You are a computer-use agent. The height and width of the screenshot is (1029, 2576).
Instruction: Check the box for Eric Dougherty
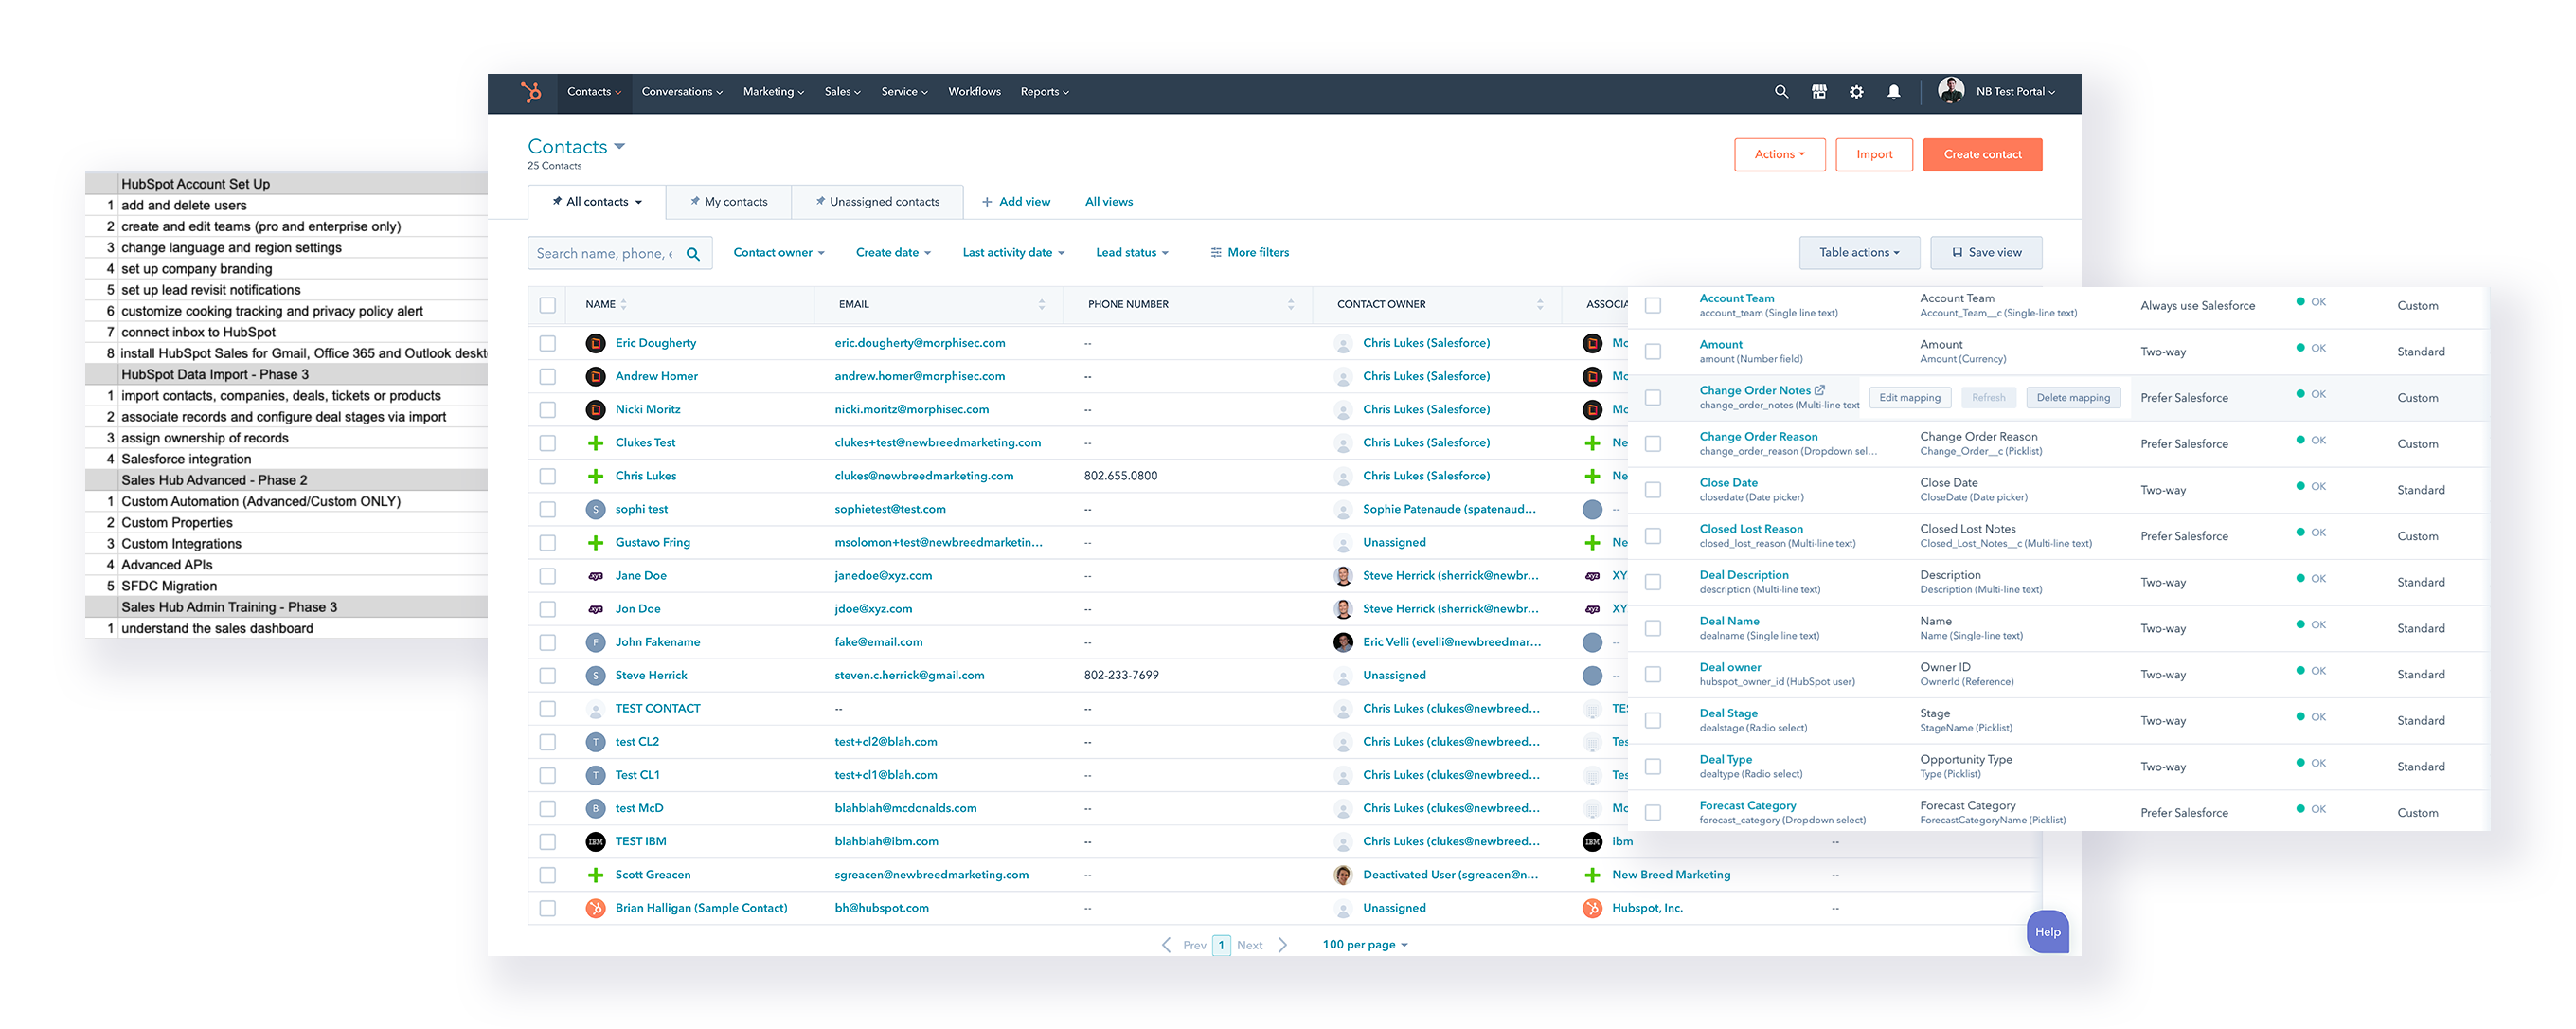(x=547, y=343)
